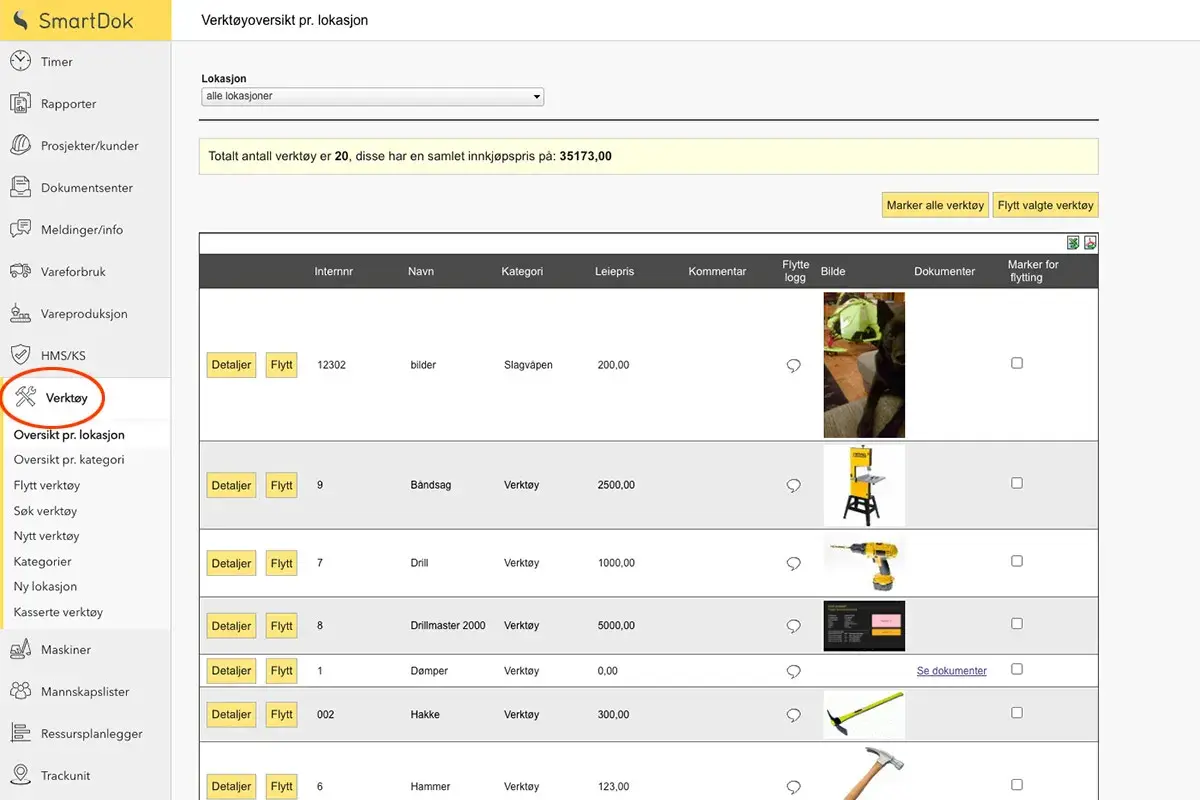Viewport: 1200px width, 800px height.
Task: Open the Båndsag tool thumbnail image
Action: coord(864,486)
